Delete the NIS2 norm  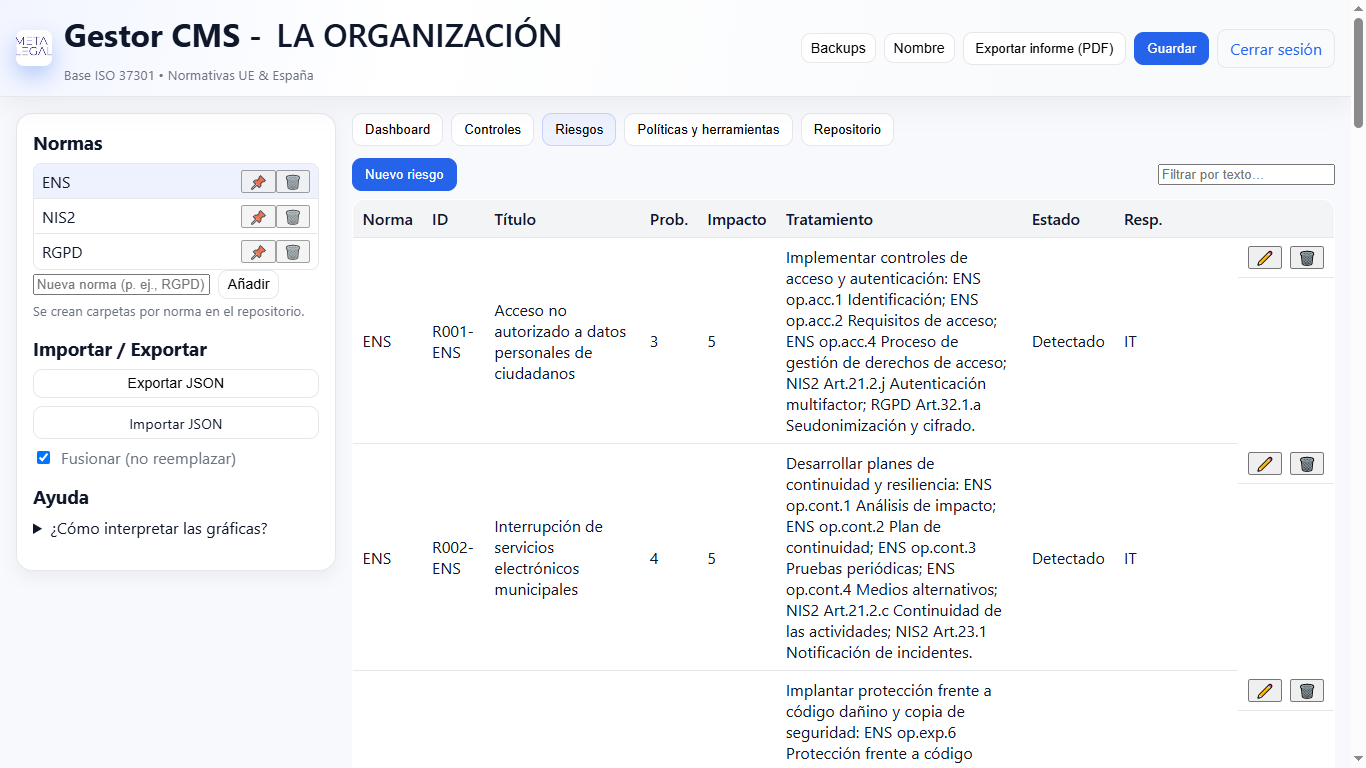(293, 217)
